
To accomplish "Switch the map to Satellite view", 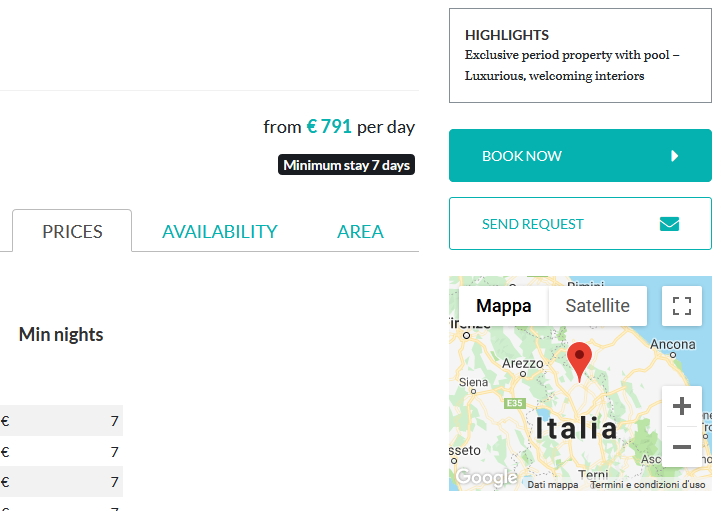I will tap(597, 306).
